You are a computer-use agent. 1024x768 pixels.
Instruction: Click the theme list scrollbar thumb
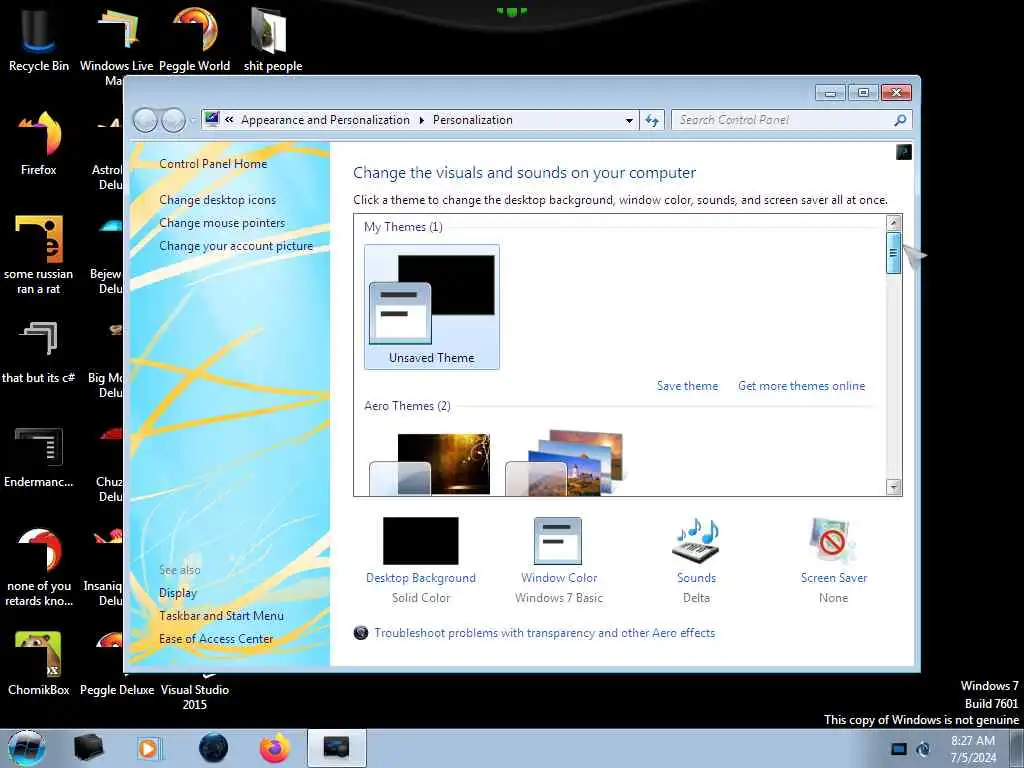click(x=893, y=252)
